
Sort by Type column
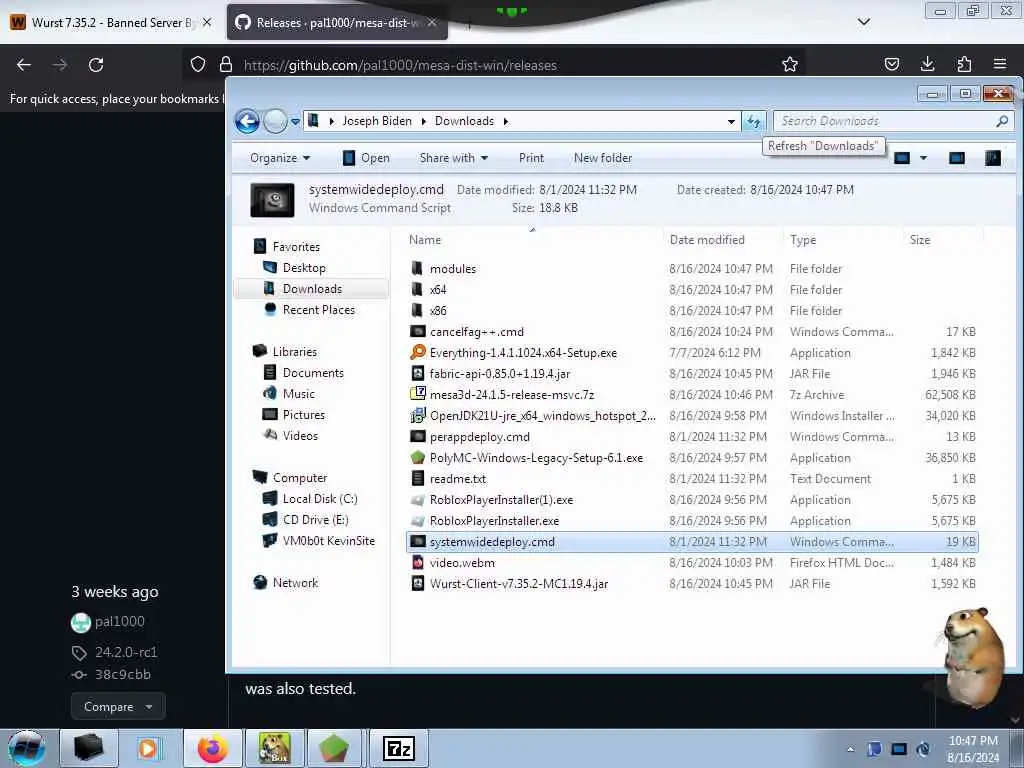tap(843, 240)
